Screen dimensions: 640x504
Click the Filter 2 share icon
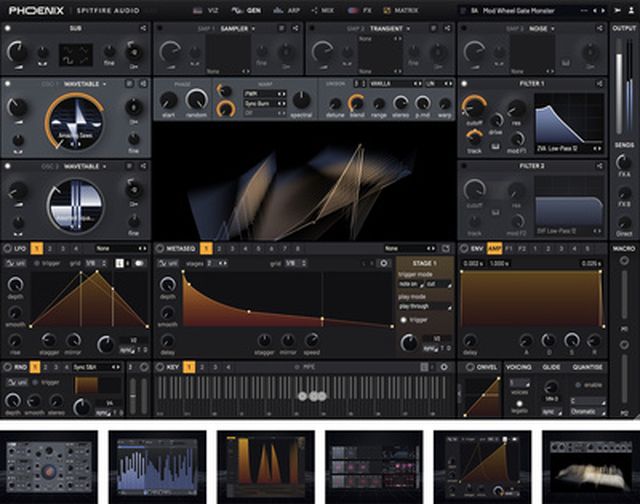click(x=600, y=166)
